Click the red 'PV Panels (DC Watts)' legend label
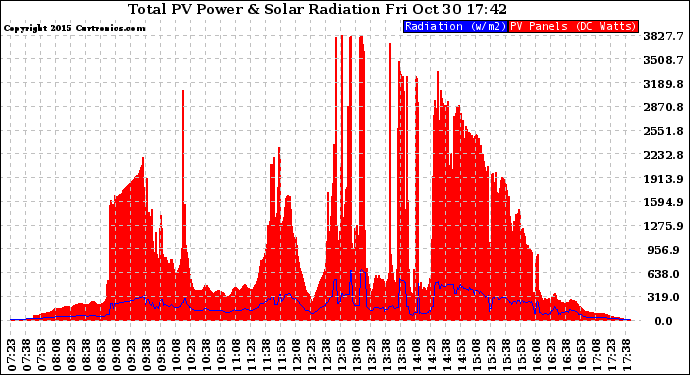690x375 pixels. click(x=573, y=26)
